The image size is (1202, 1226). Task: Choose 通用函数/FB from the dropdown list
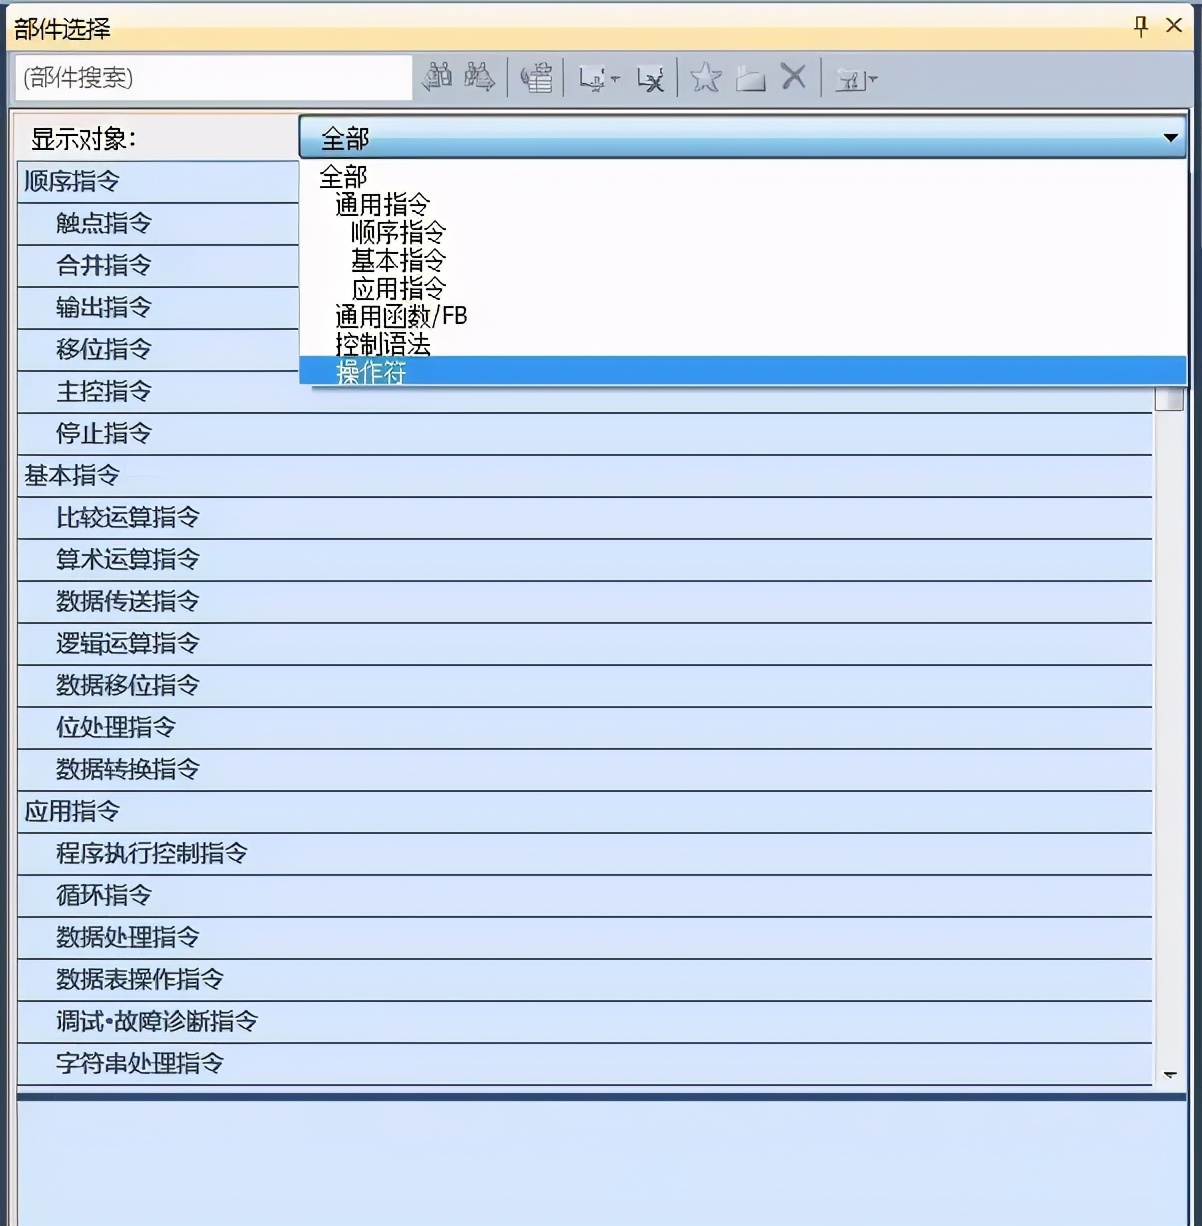point(401,316)
